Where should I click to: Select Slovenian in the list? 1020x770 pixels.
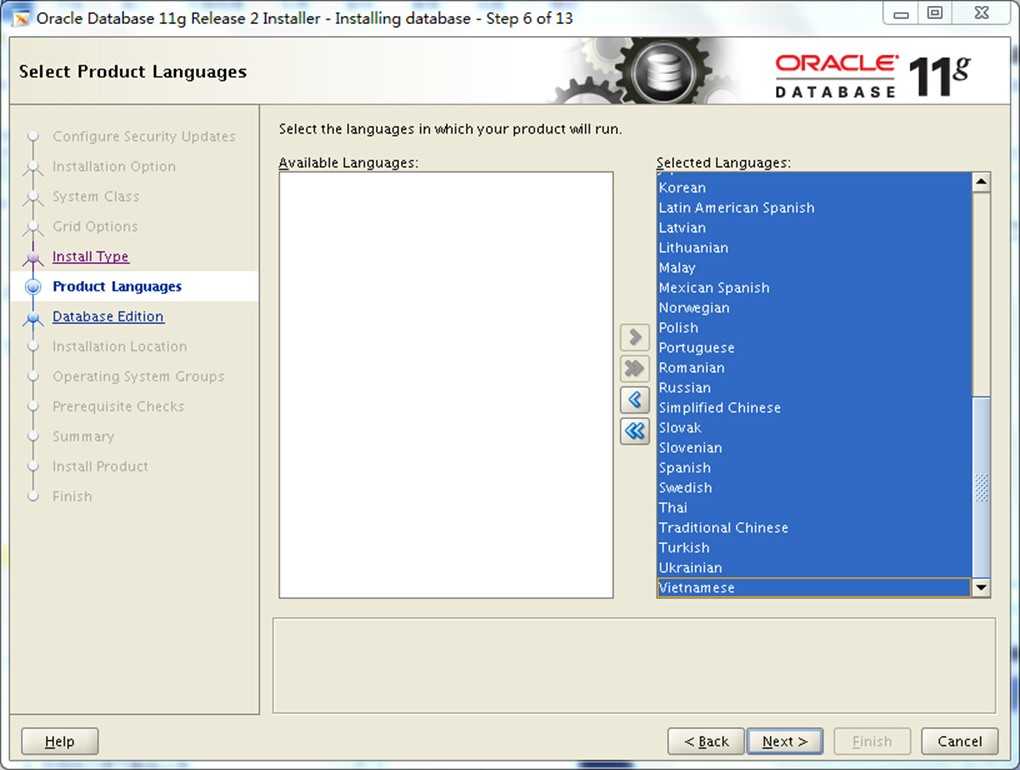814,447
